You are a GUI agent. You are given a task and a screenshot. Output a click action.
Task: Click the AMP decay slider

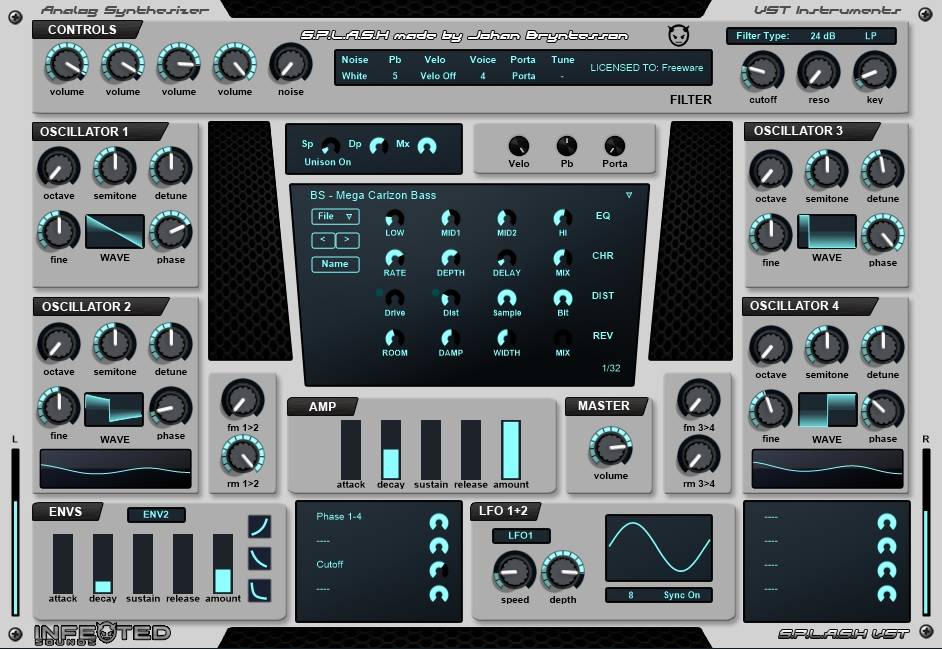[390, 451]
